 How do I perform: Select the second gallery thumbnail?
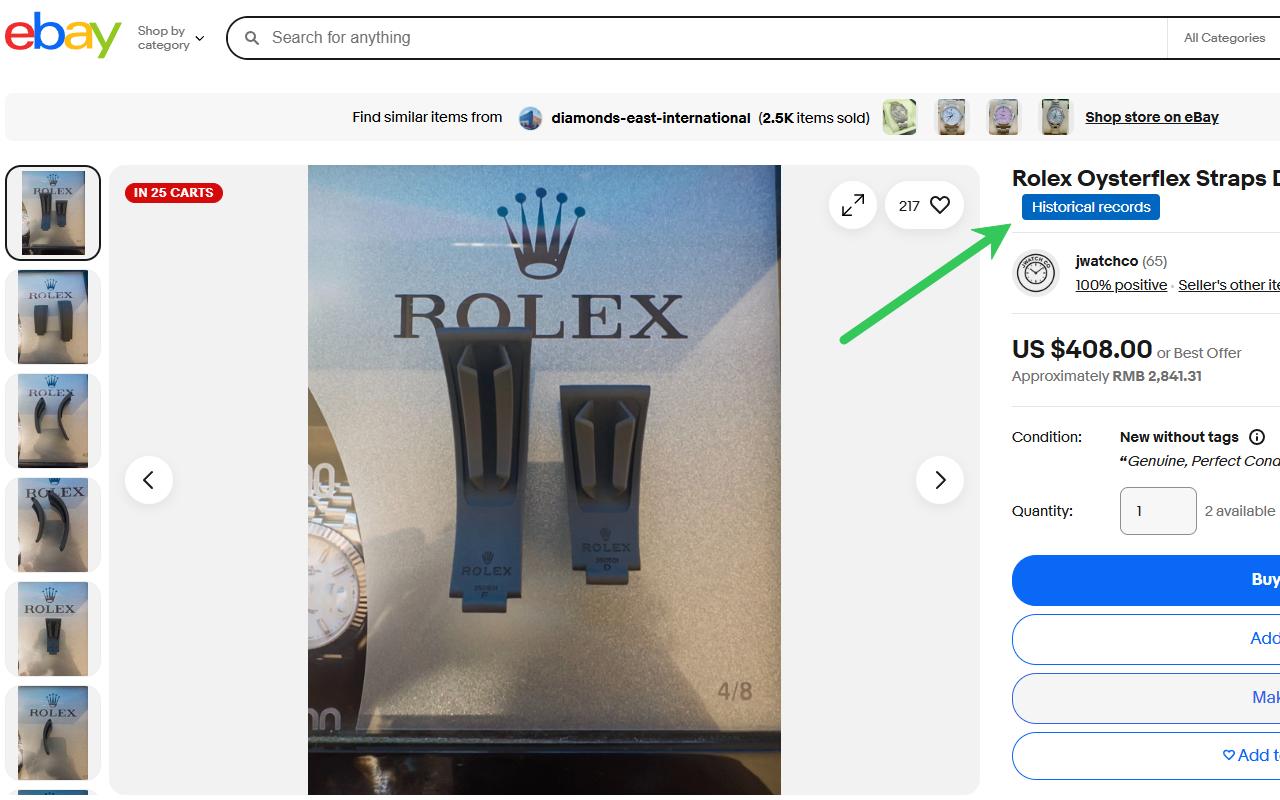click(53, 317)
